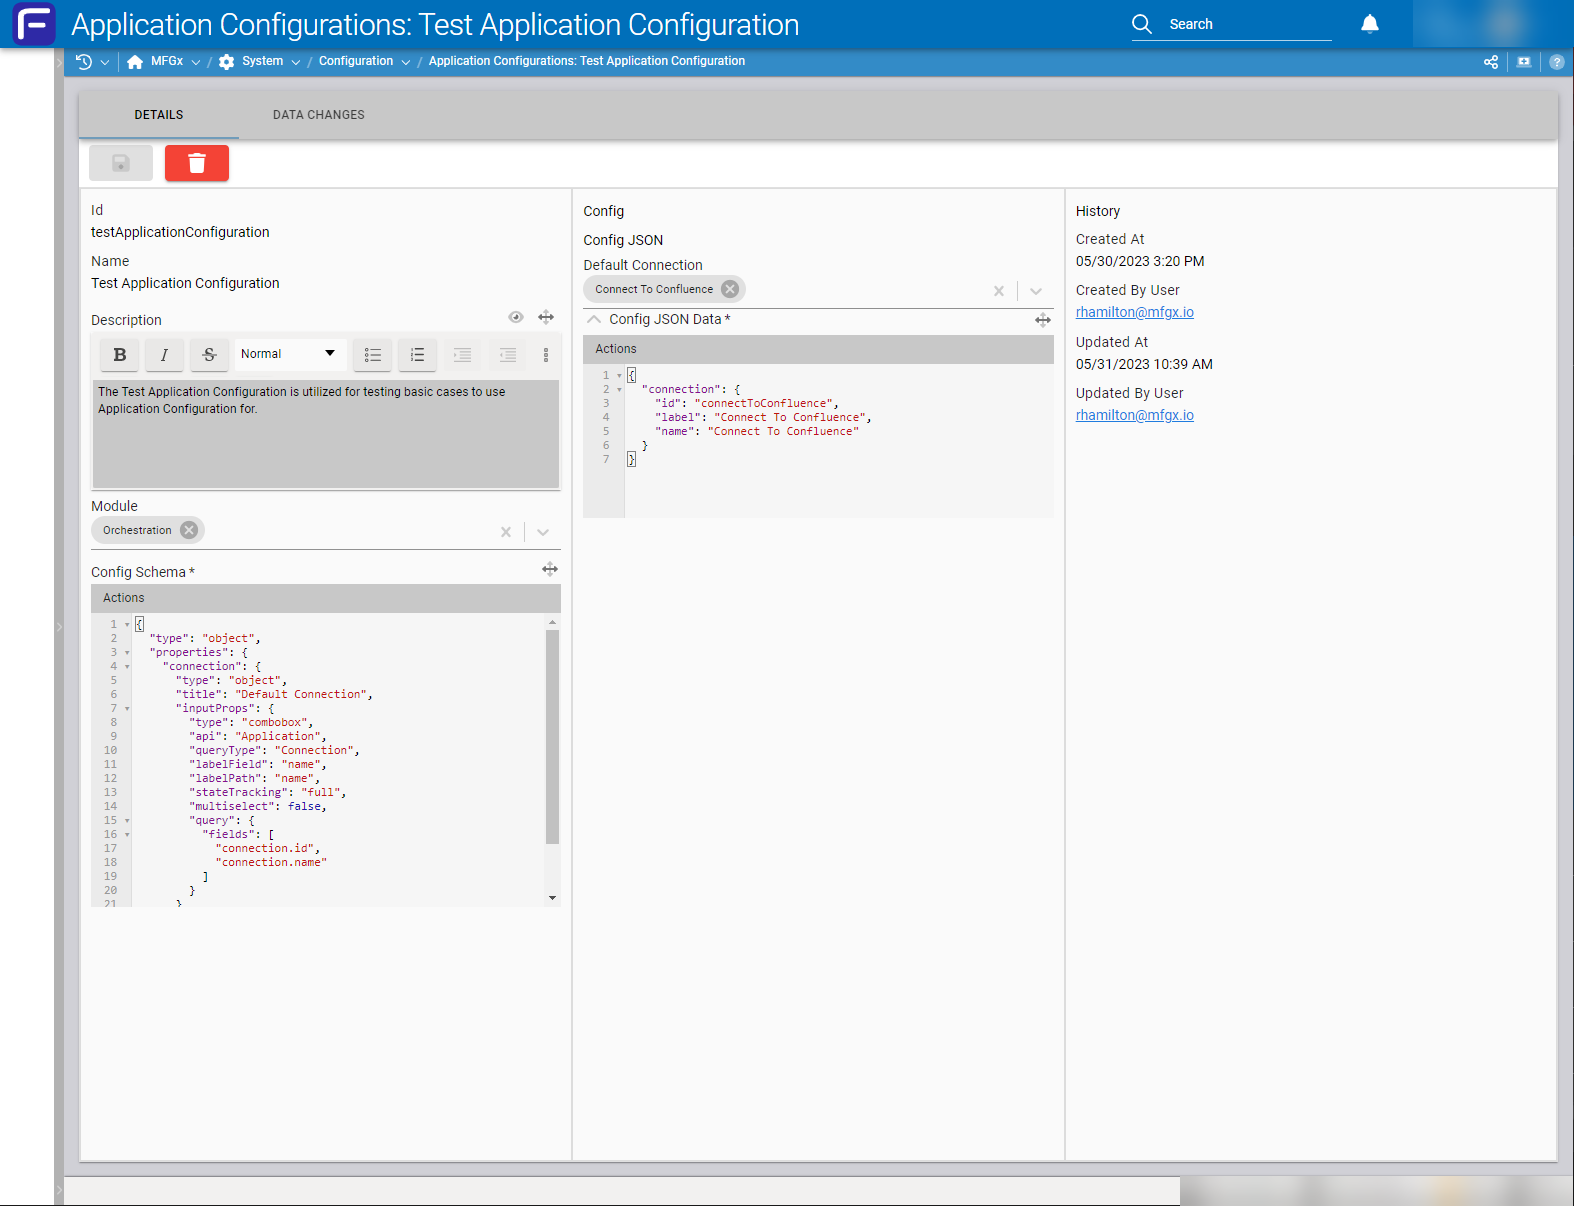Image resolution: width=1574 pixels, height=1206 pixels.
Task: Remove the Connect To Confluence chip
Action: coord(730,289)
